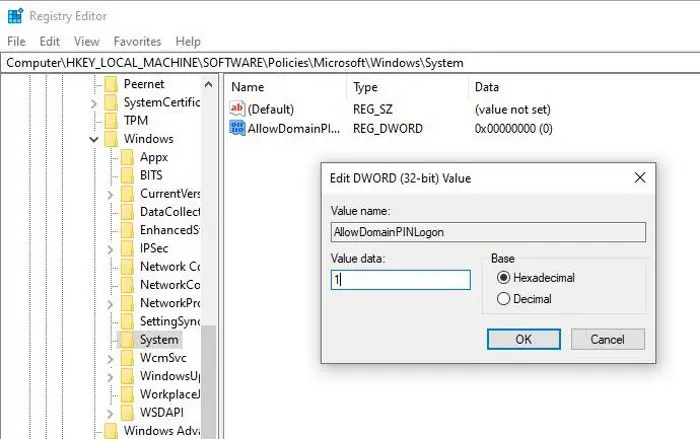Screen dimensions: 700x439
Task: Click the tree pane scroll up arrow
Action: tap(208, 84)
